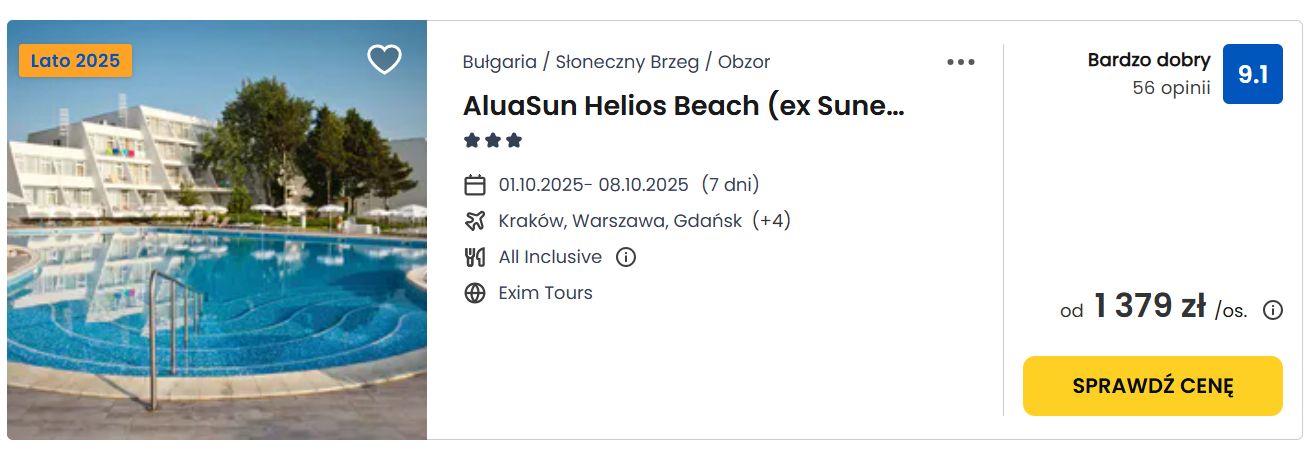Click the SPRAWDŹ CENĘ button
Viewport: 1315px width, 451px height.
coord(1152,386)
